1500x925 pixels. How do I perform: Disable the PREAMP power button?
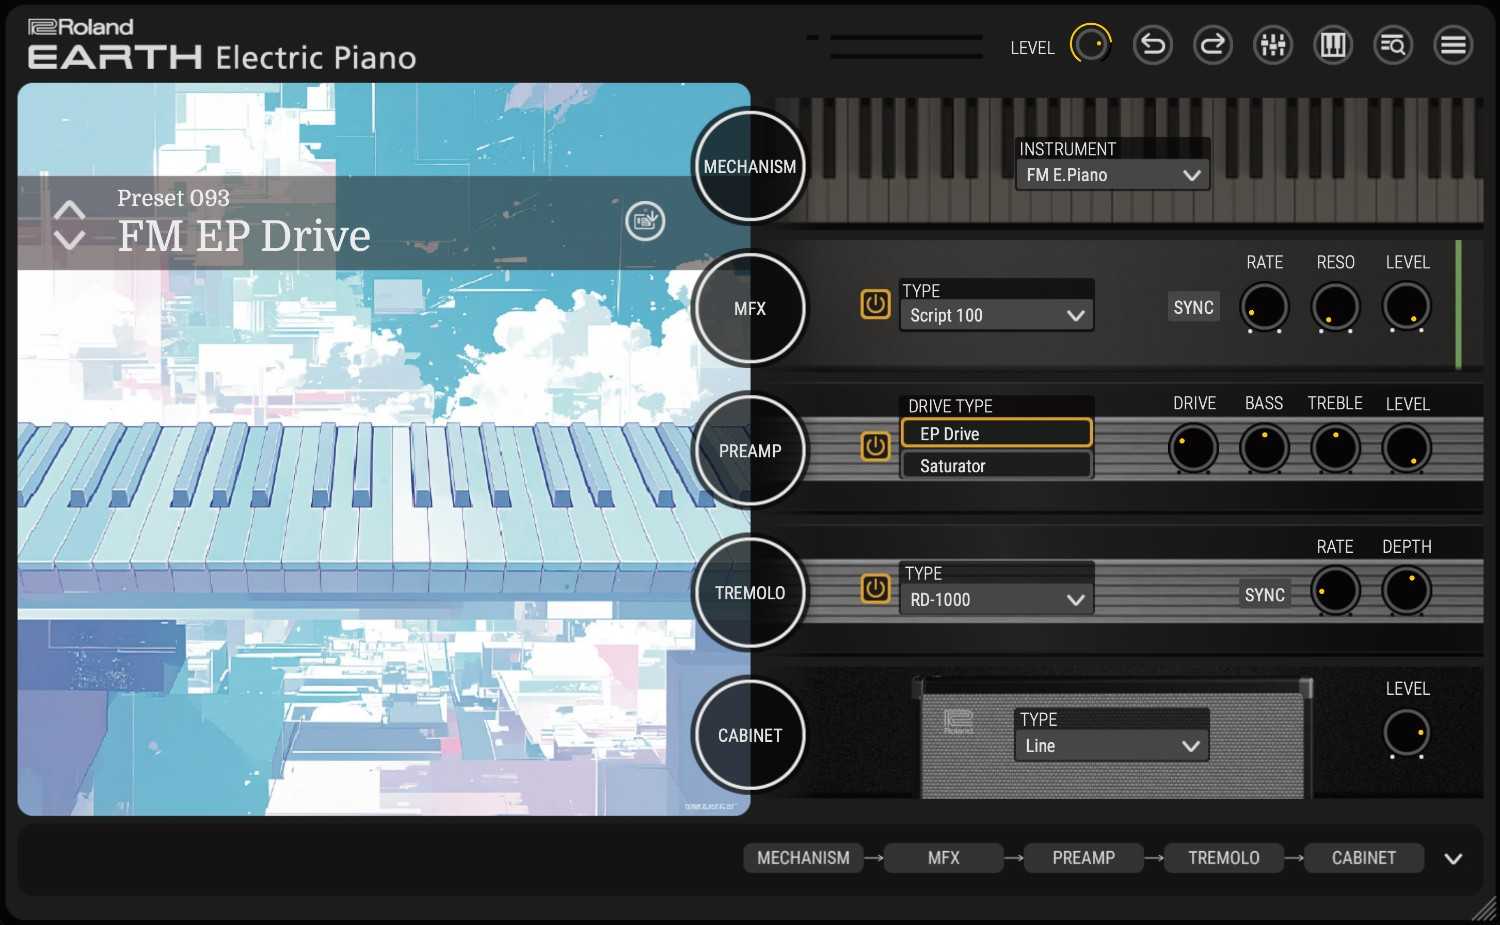coord(875,446)
